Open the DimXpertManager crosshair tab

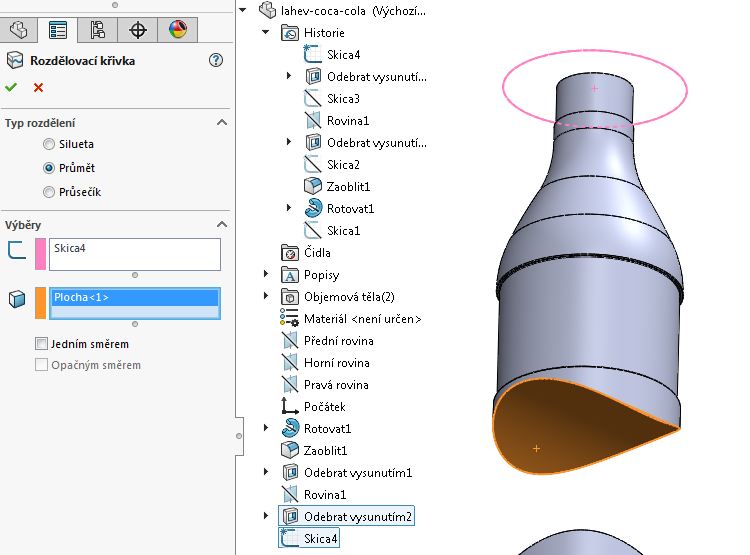(x=138, y=30)
